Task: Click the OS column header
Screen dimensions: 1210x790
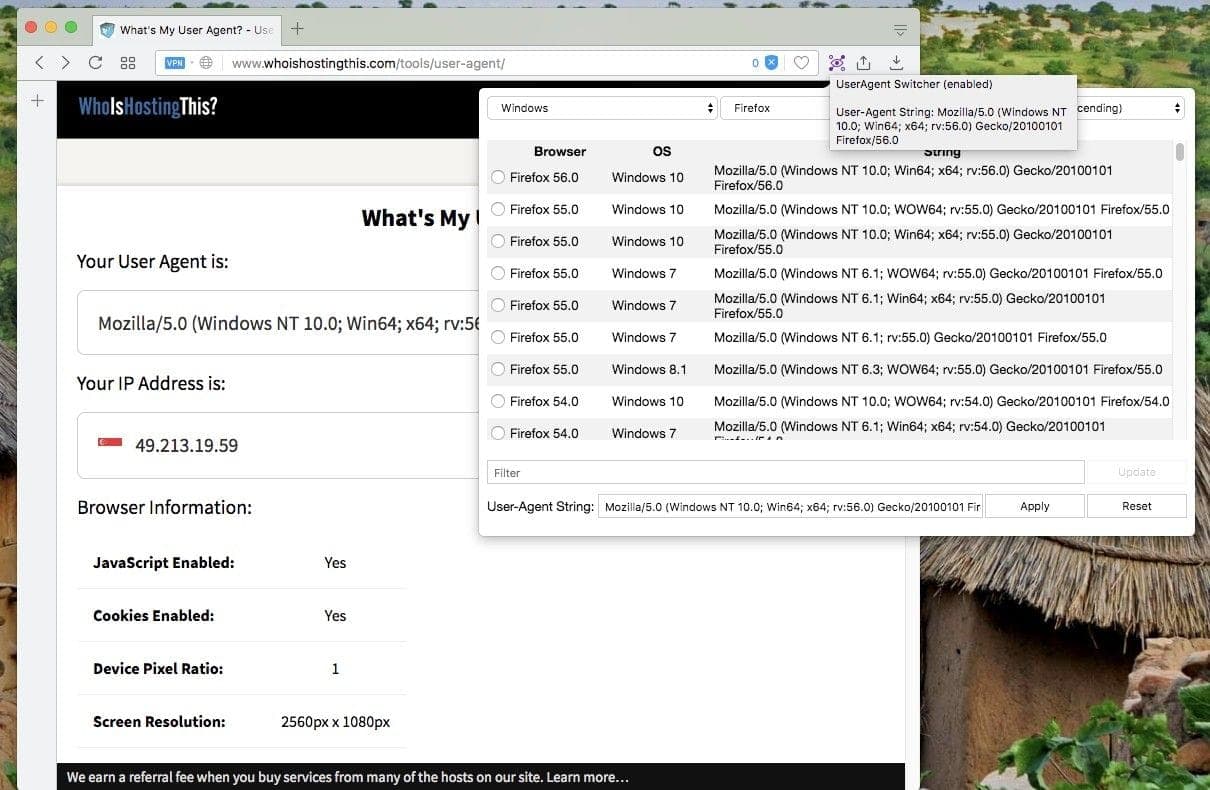Action: (x=662, y=152)
